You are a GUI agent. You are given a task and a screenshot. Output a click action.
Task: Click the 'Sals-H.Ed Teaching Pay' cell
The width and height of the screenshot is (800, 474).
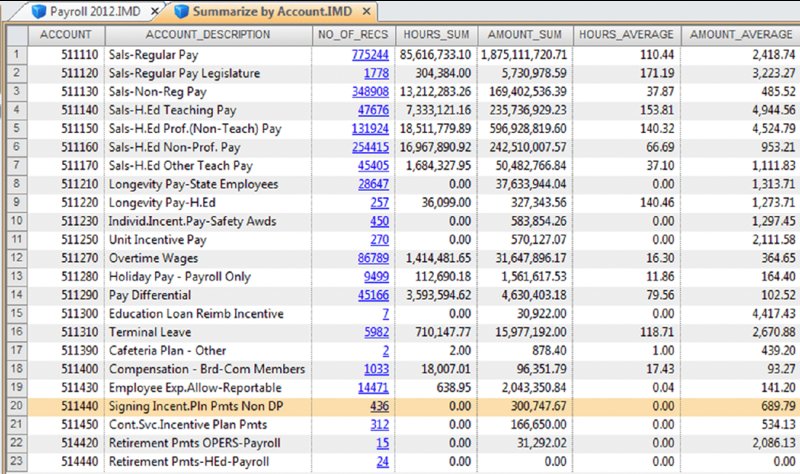point(208,110)
